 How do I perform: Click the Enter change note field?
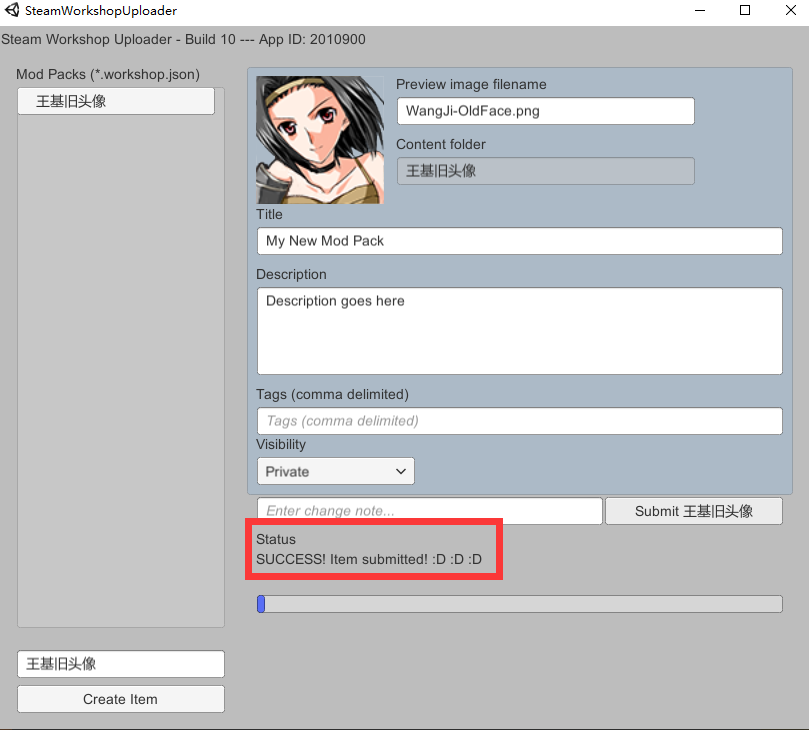pyautogui.click(x=429, y=511)
